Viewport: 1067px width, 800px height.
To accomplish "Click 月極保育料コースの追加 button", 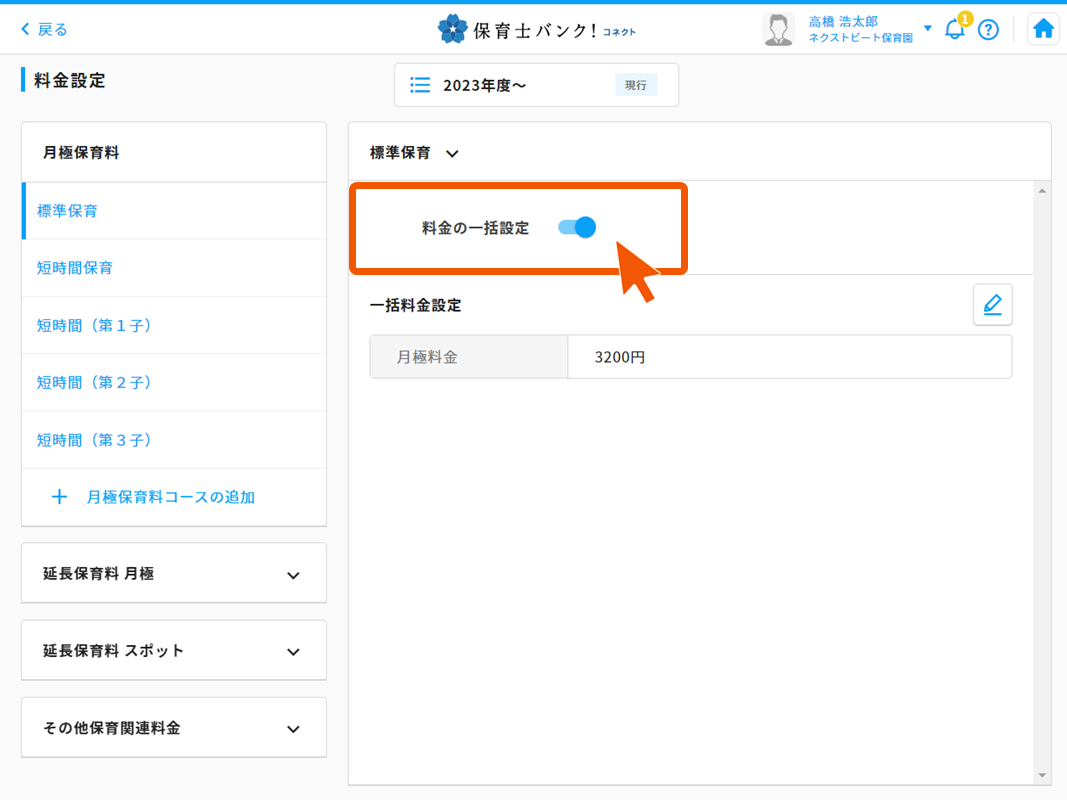I will pos(170,497).
